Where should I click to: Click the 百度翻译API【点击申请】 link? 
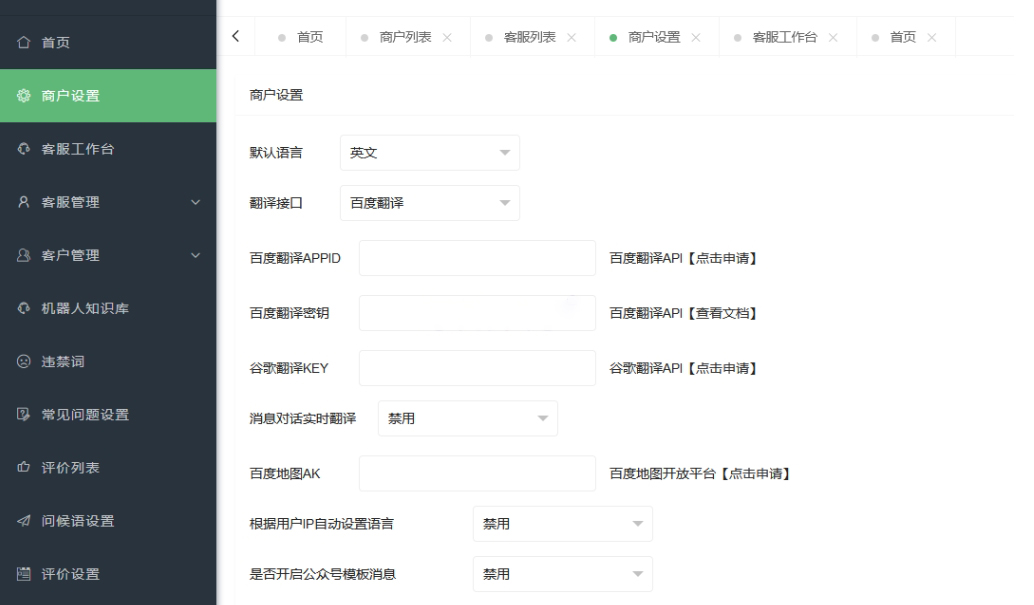point(683,258)
